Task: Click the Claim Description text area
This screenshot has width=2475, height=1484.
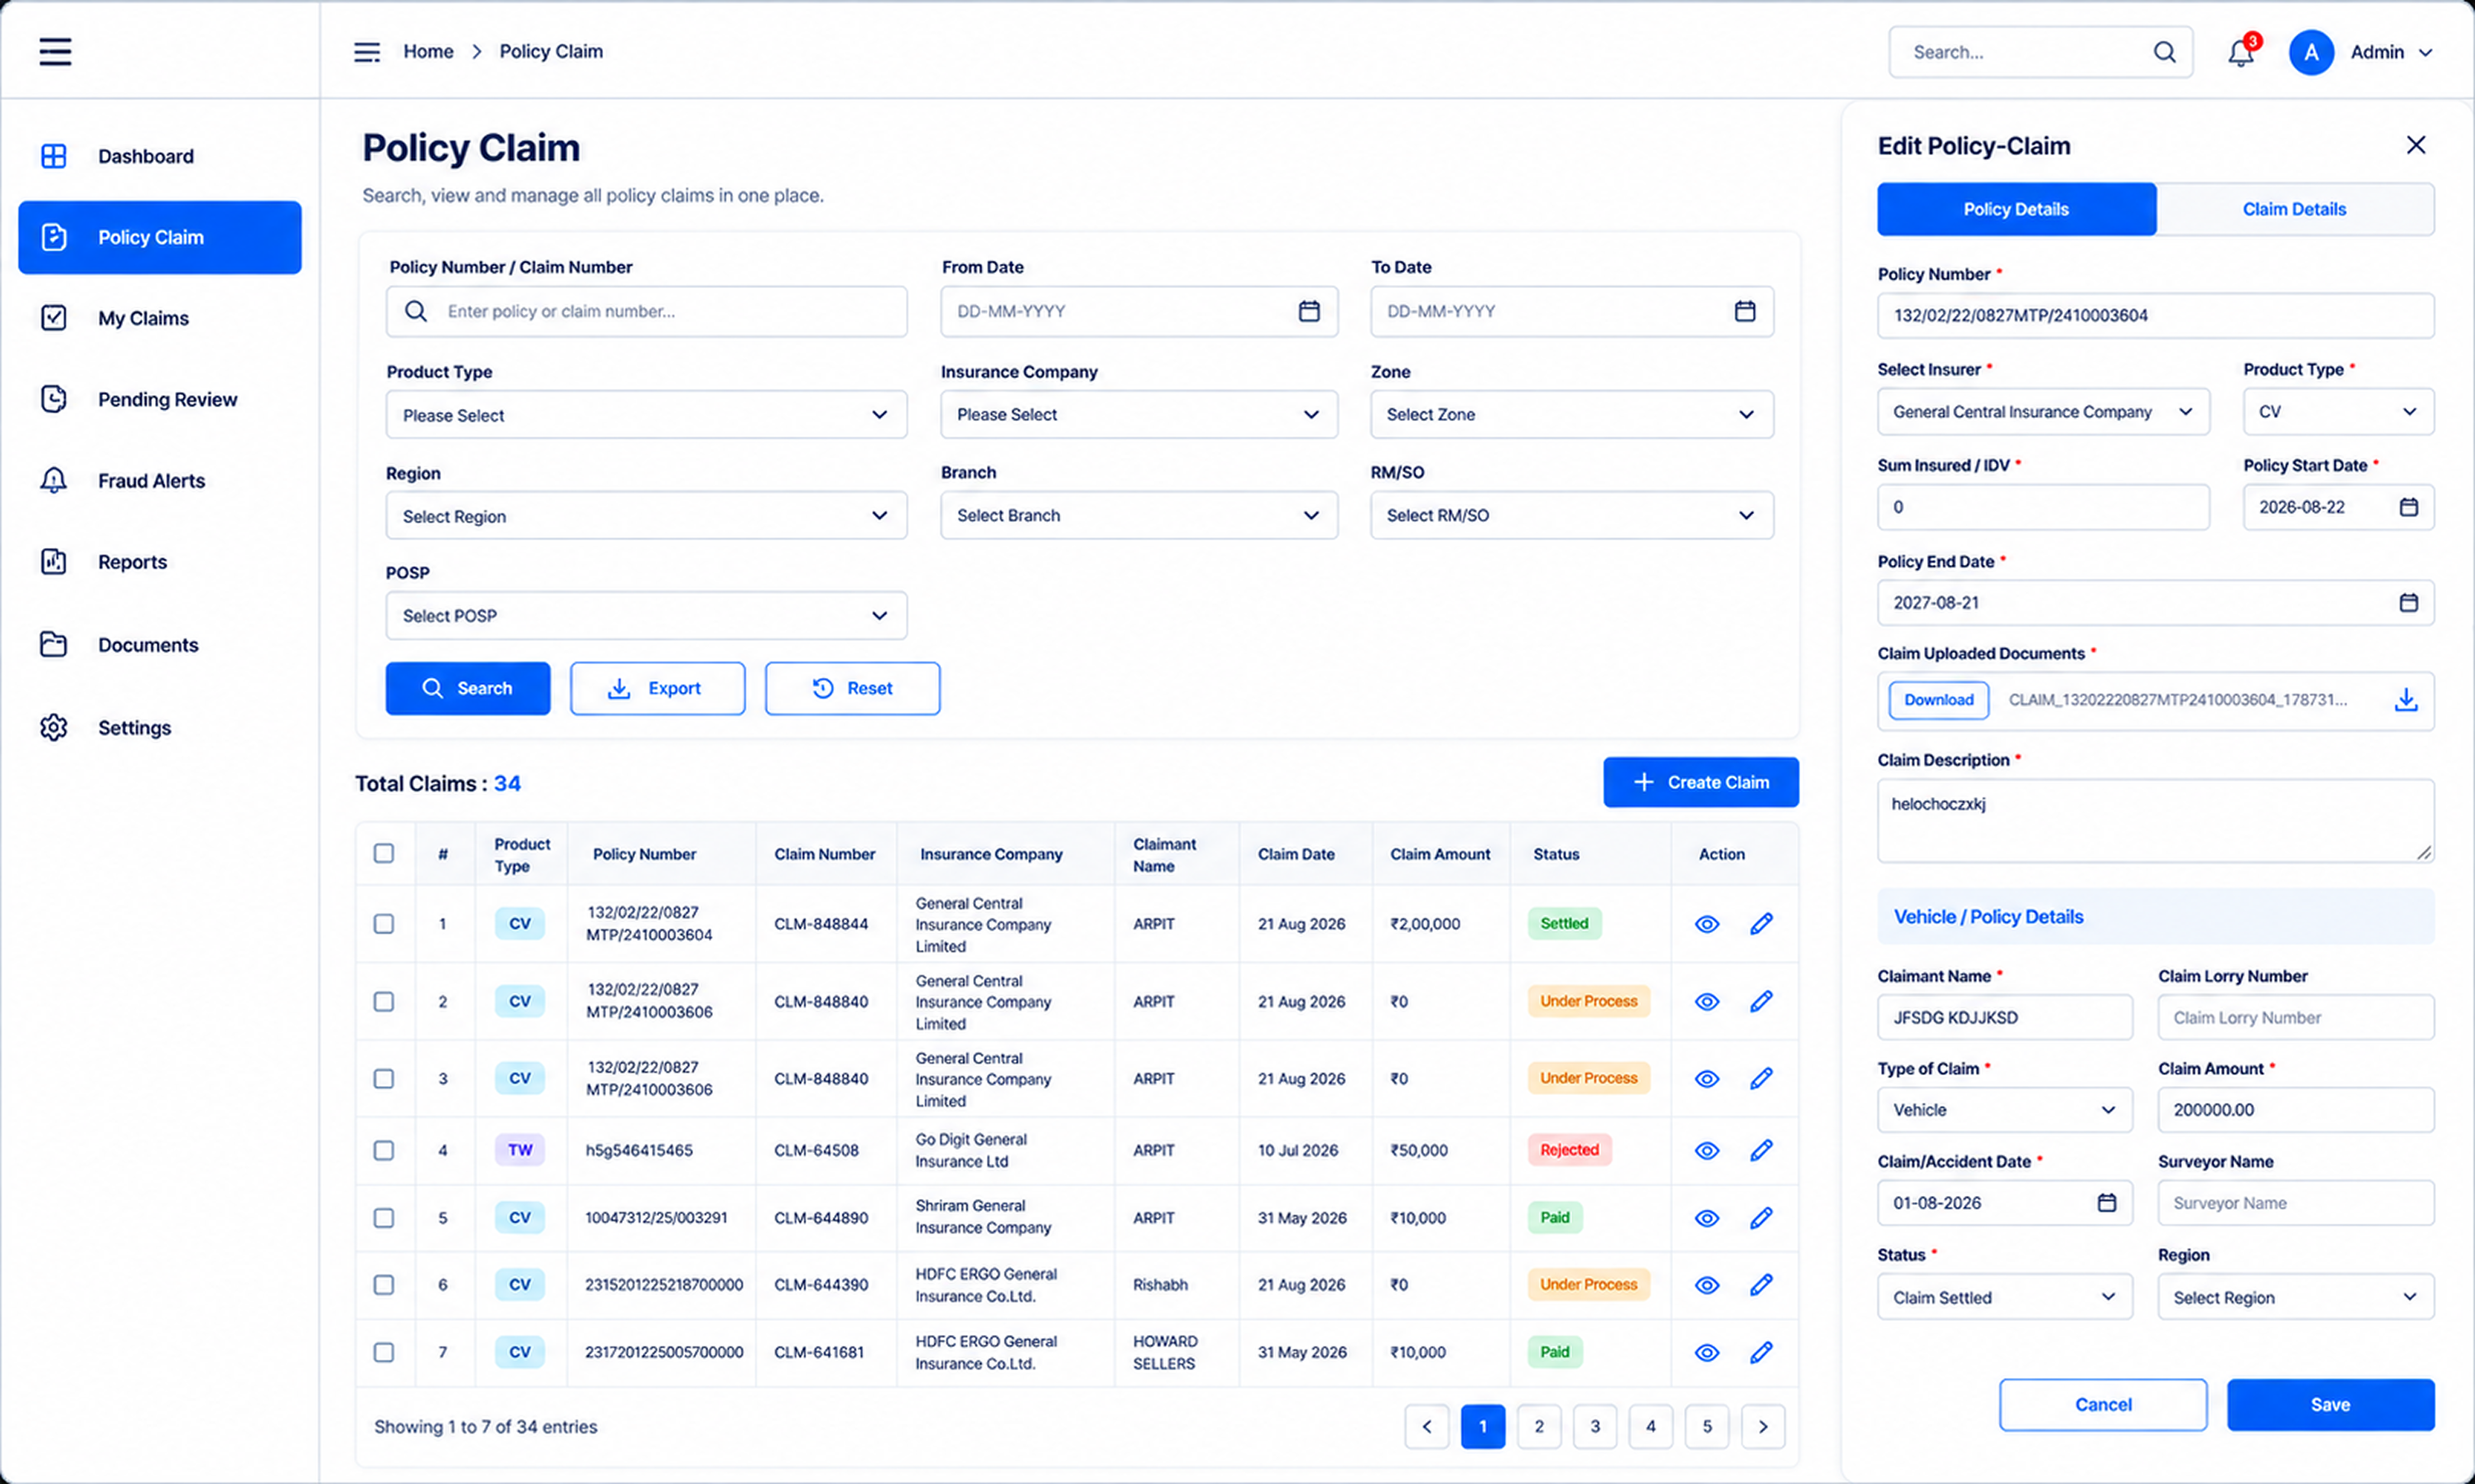Action: click(x=2155, y=821)
